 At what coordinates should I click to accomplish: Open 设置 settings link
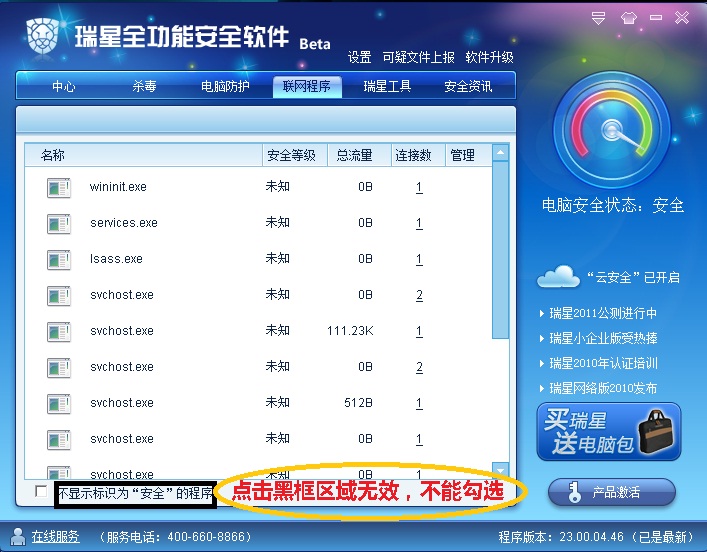359,57
